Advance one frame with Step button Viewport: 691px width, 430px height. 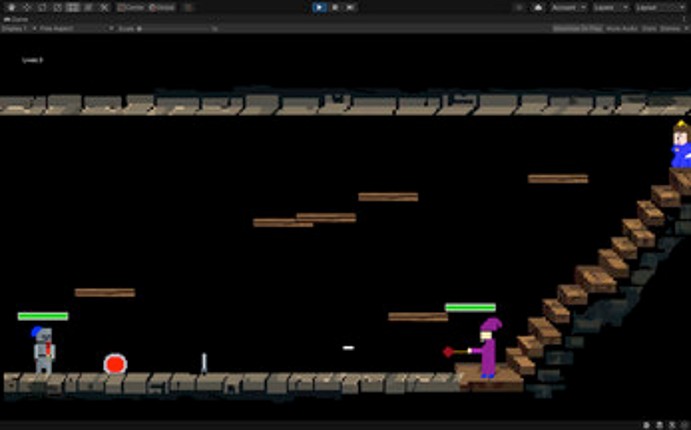350,7
